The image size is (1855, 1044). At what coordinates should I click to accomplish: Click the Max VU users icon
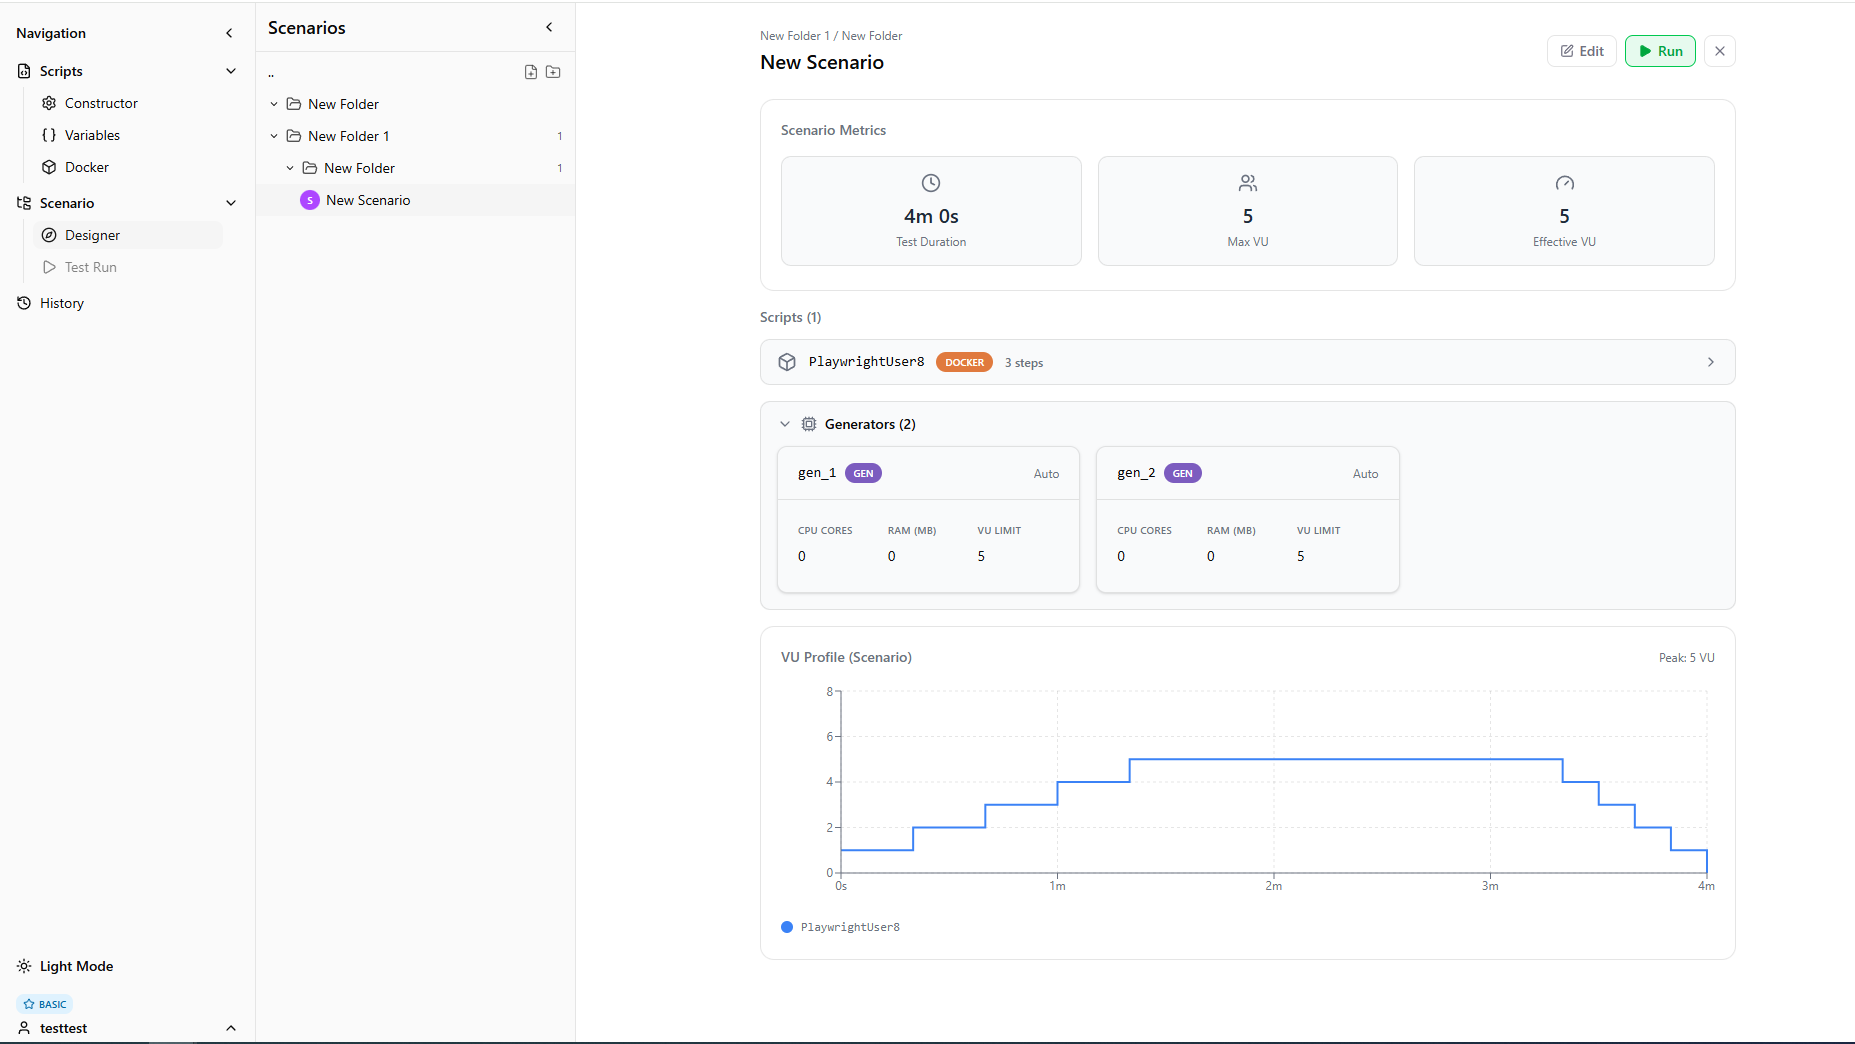pyautogui.click(x=1248, y=183)
